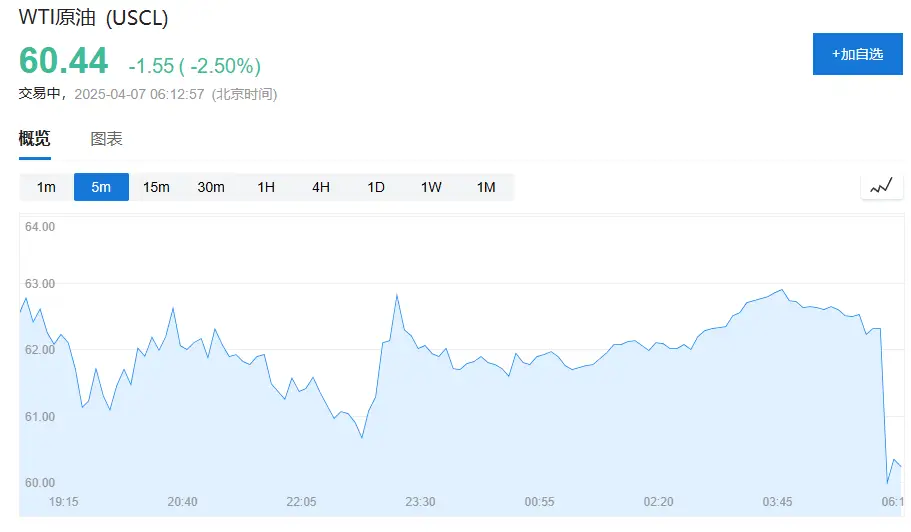
Task: Click the price spike peak before 23:30
Action: [397, 295]
